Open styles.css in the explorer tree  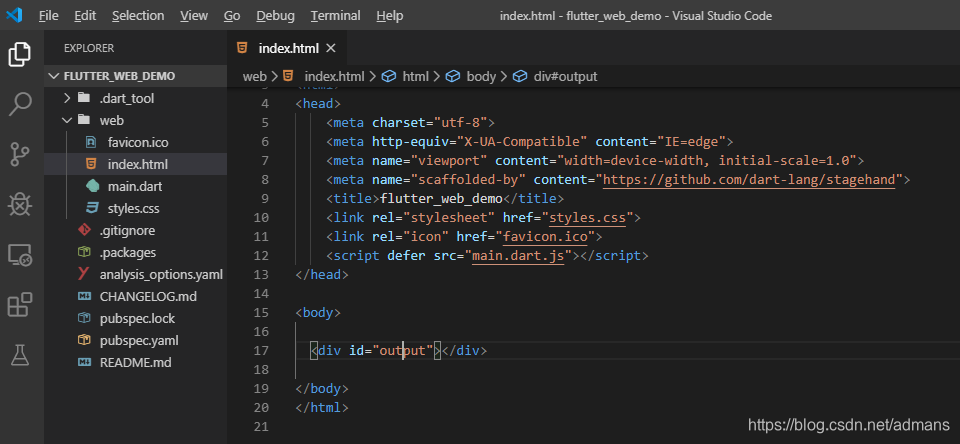point(135,208)
